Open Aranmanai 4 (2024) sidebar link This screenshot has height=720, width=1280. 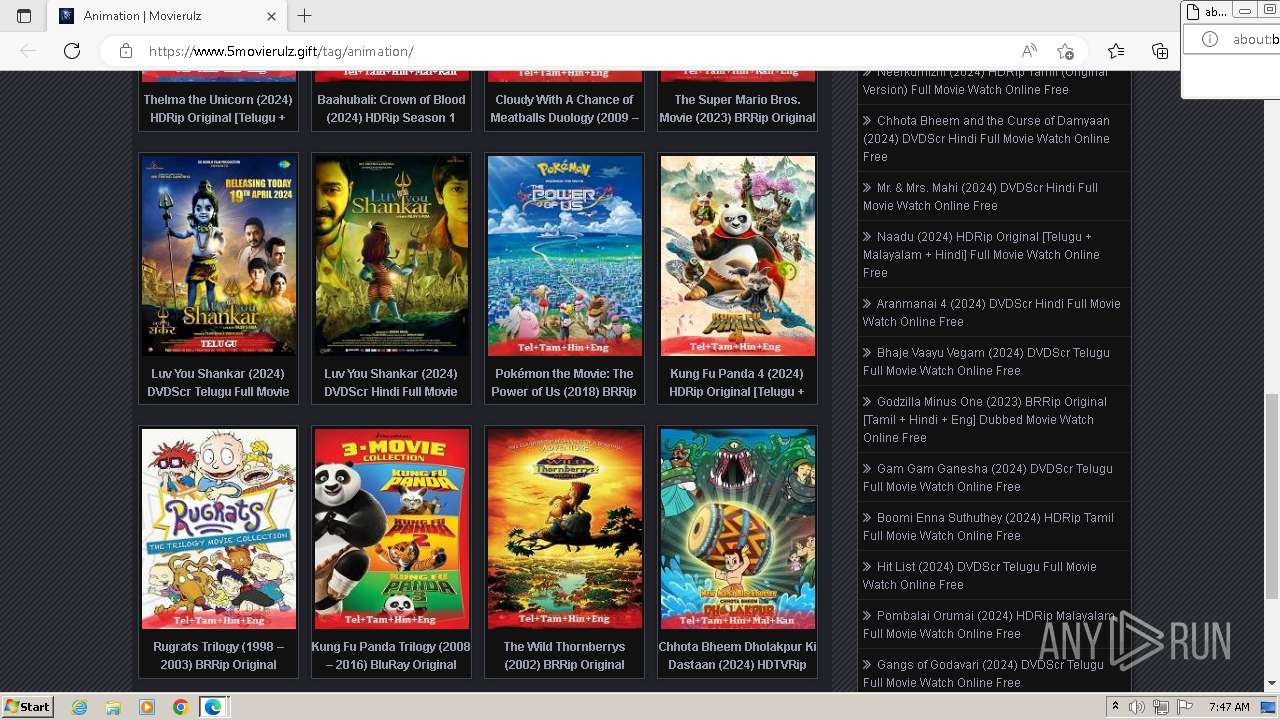point(992,313)
